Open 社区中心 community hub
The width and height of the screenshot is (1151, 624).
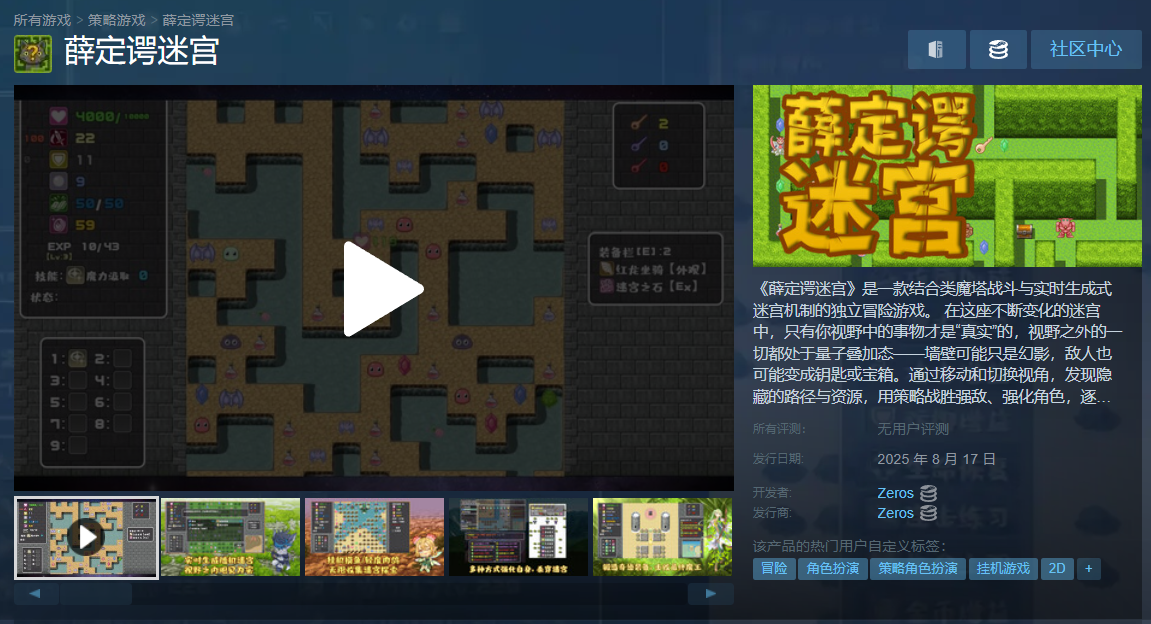[x=1086, y=50]
